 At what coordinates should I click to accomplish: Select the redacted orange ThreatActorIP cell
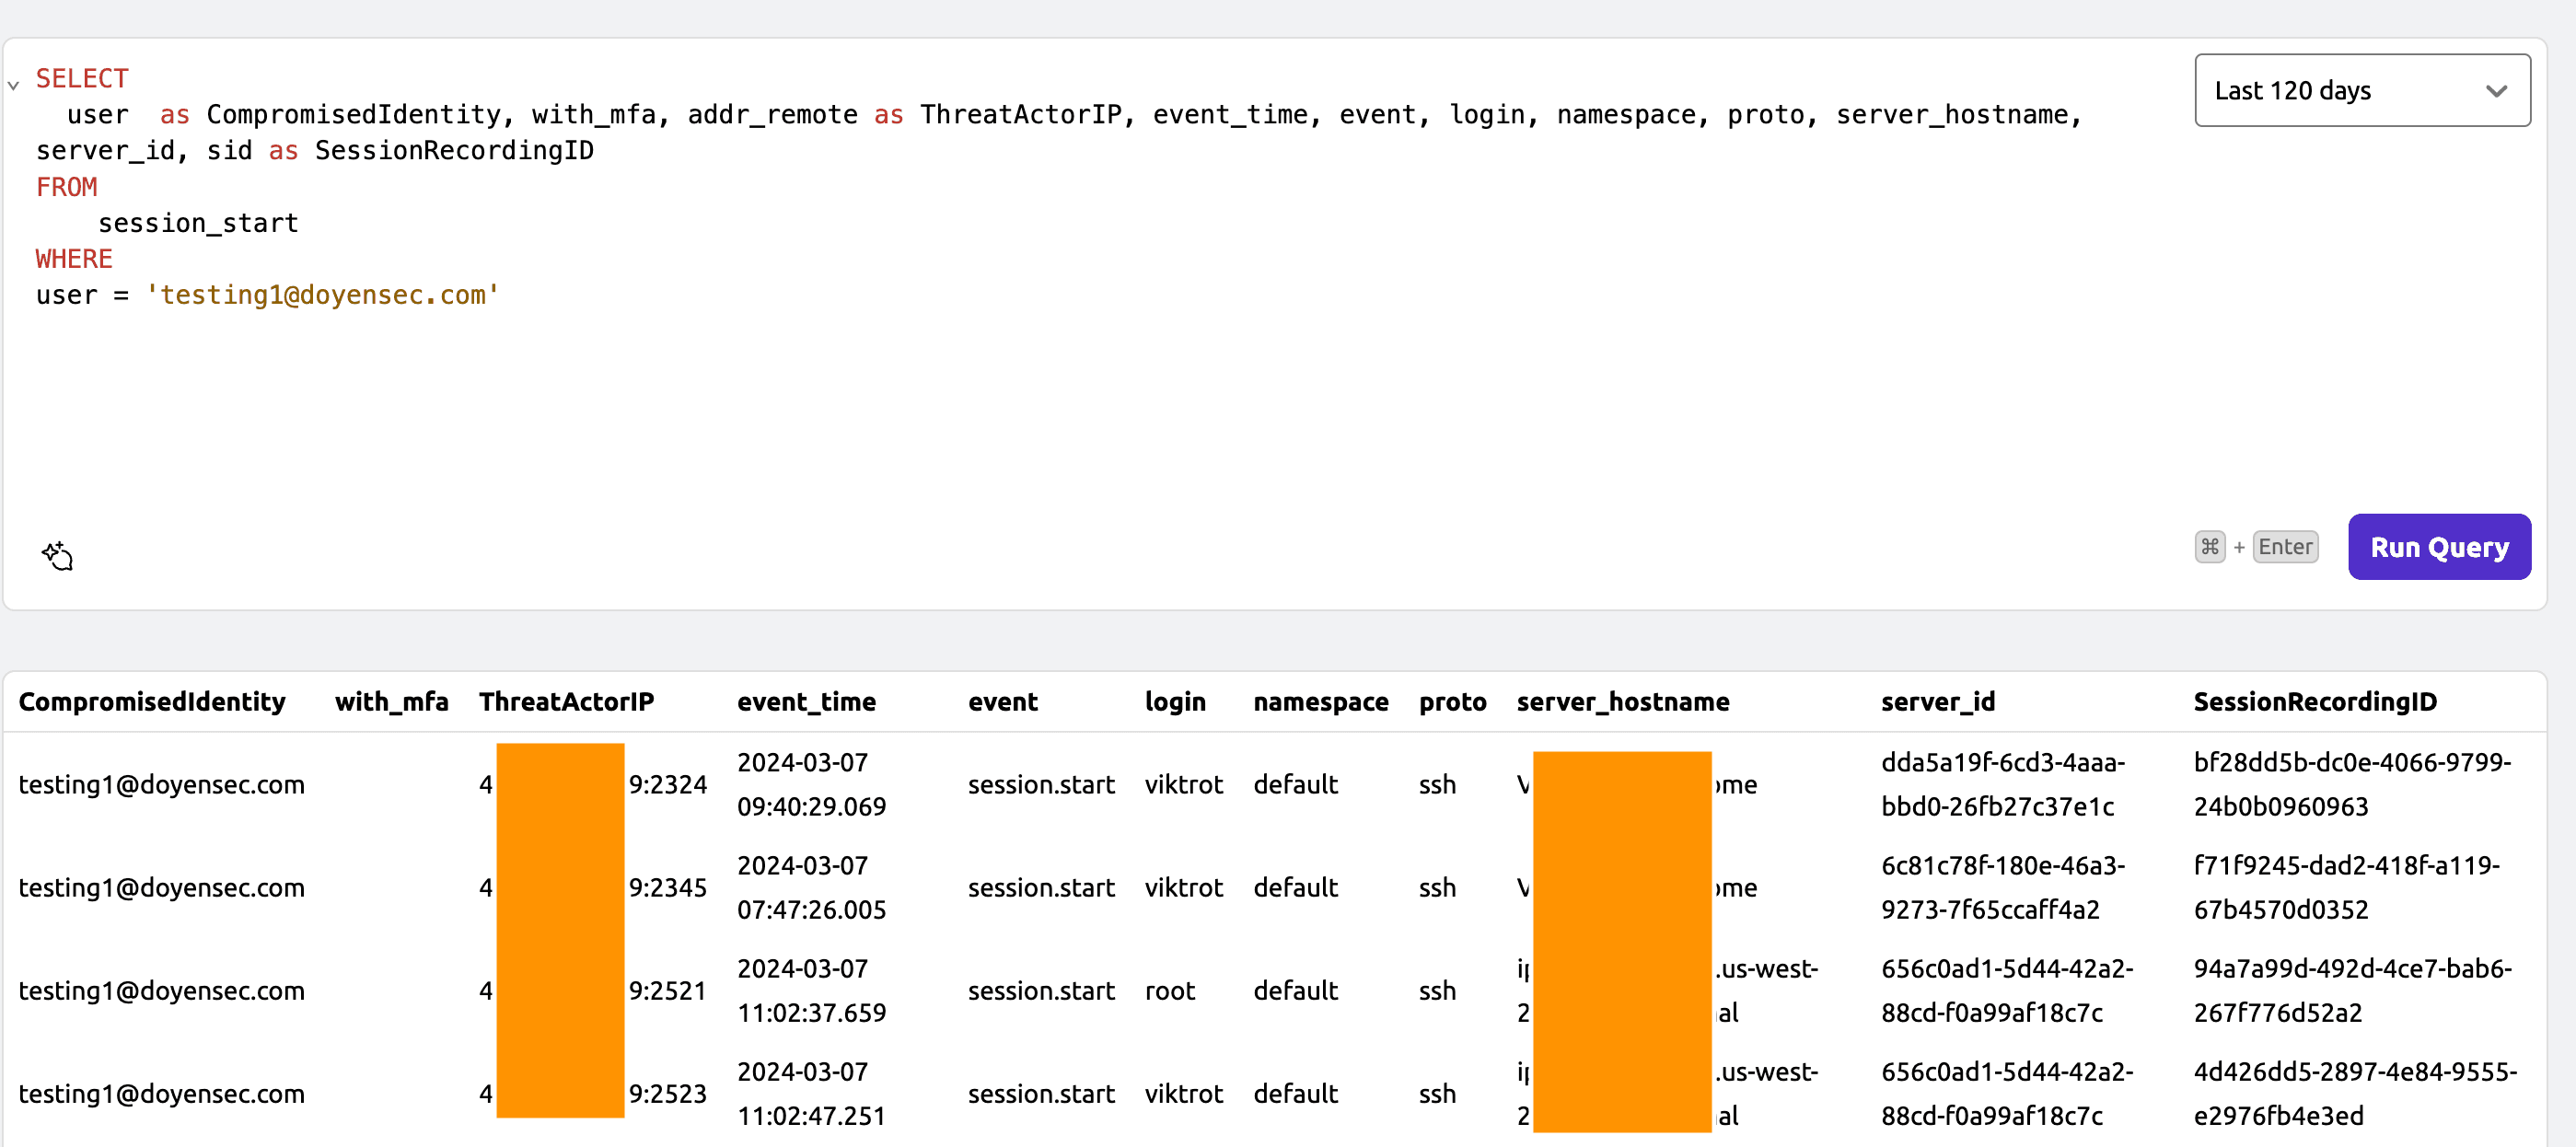pos(561,784)
